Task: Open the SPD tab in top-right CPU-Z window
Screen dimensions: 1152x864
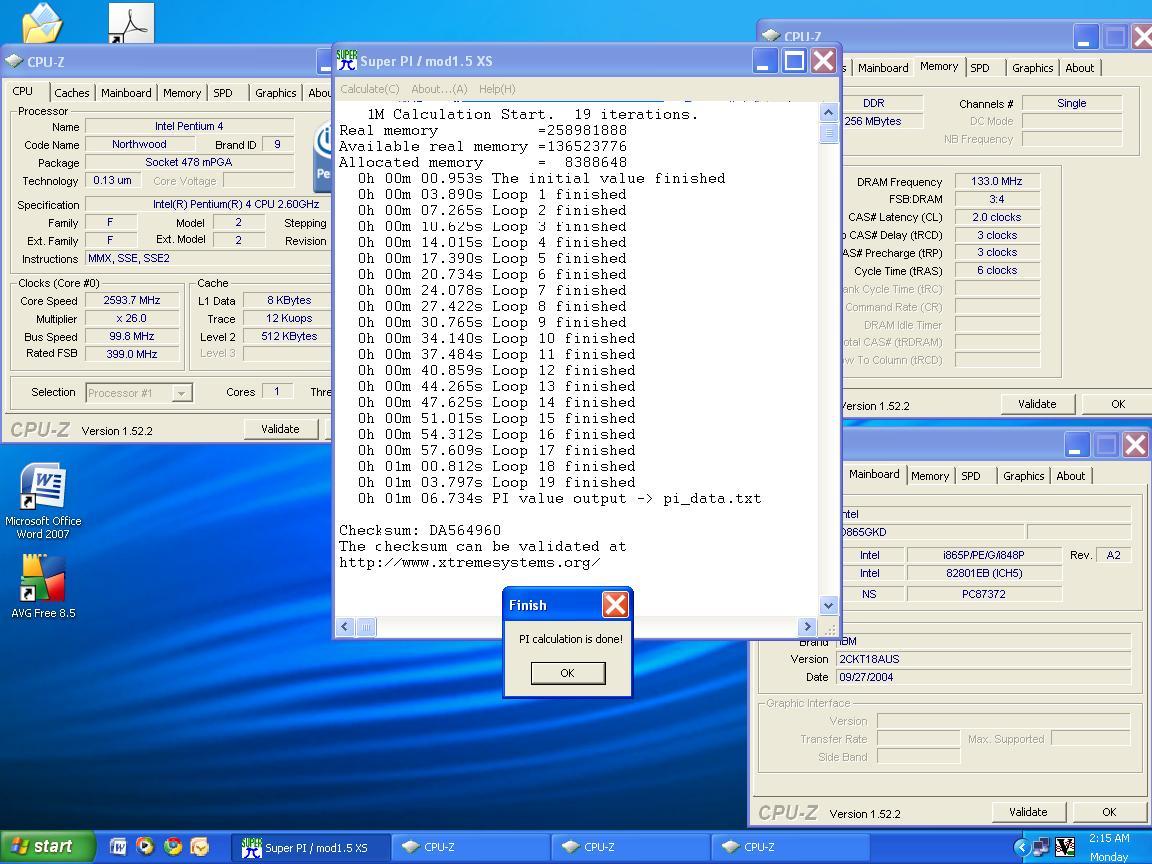Action: 980,68
